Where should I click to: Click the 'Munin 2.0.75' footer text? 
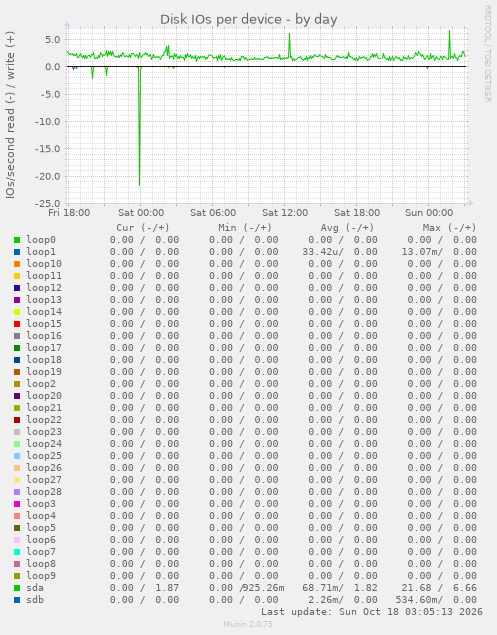click(248, 624)
